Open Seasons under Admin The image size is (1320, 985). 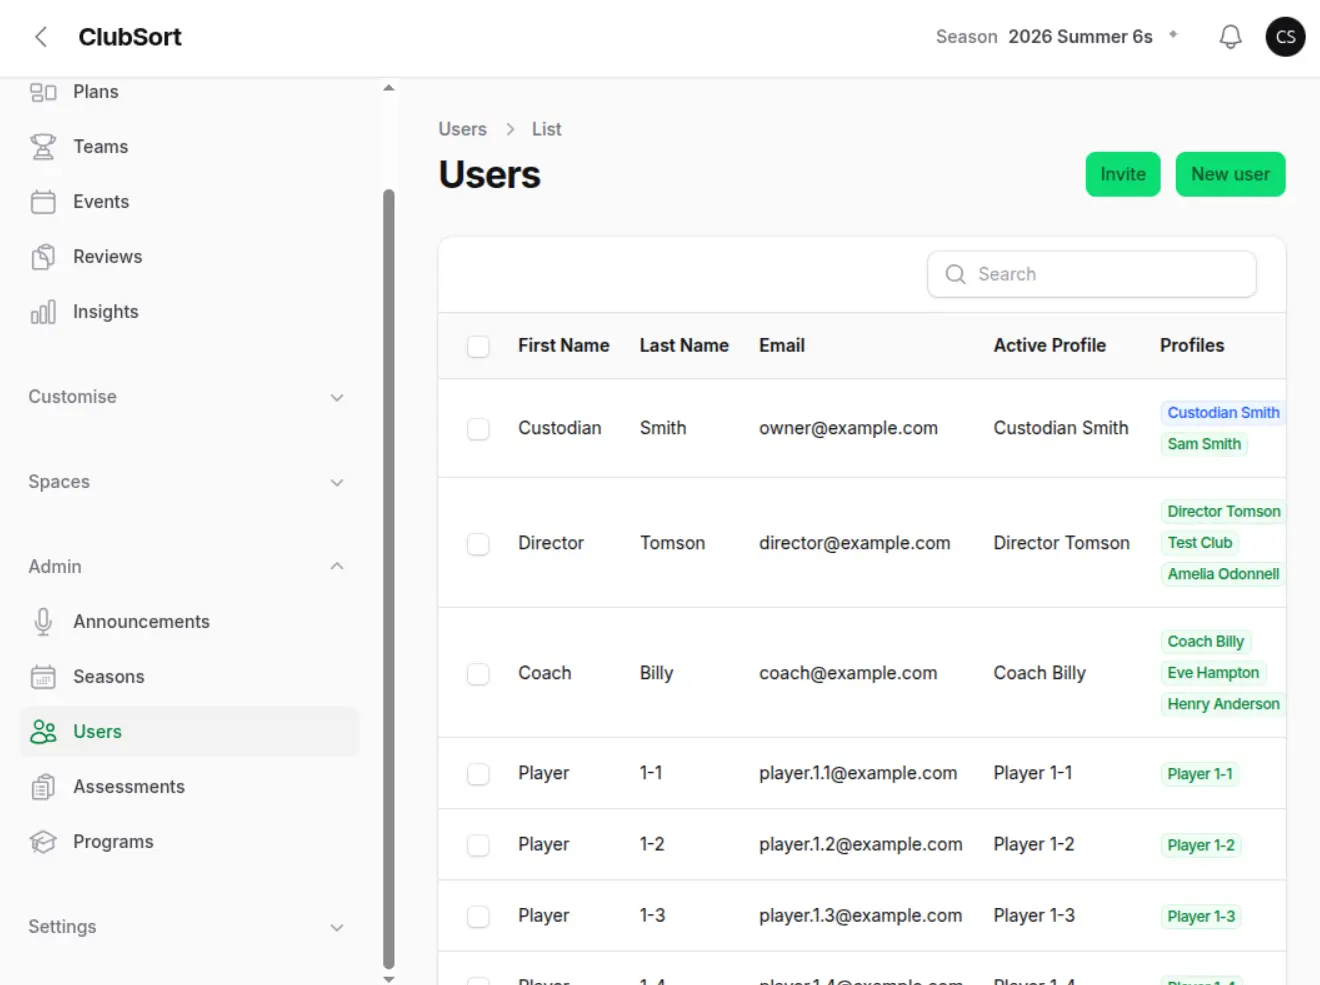188,677
